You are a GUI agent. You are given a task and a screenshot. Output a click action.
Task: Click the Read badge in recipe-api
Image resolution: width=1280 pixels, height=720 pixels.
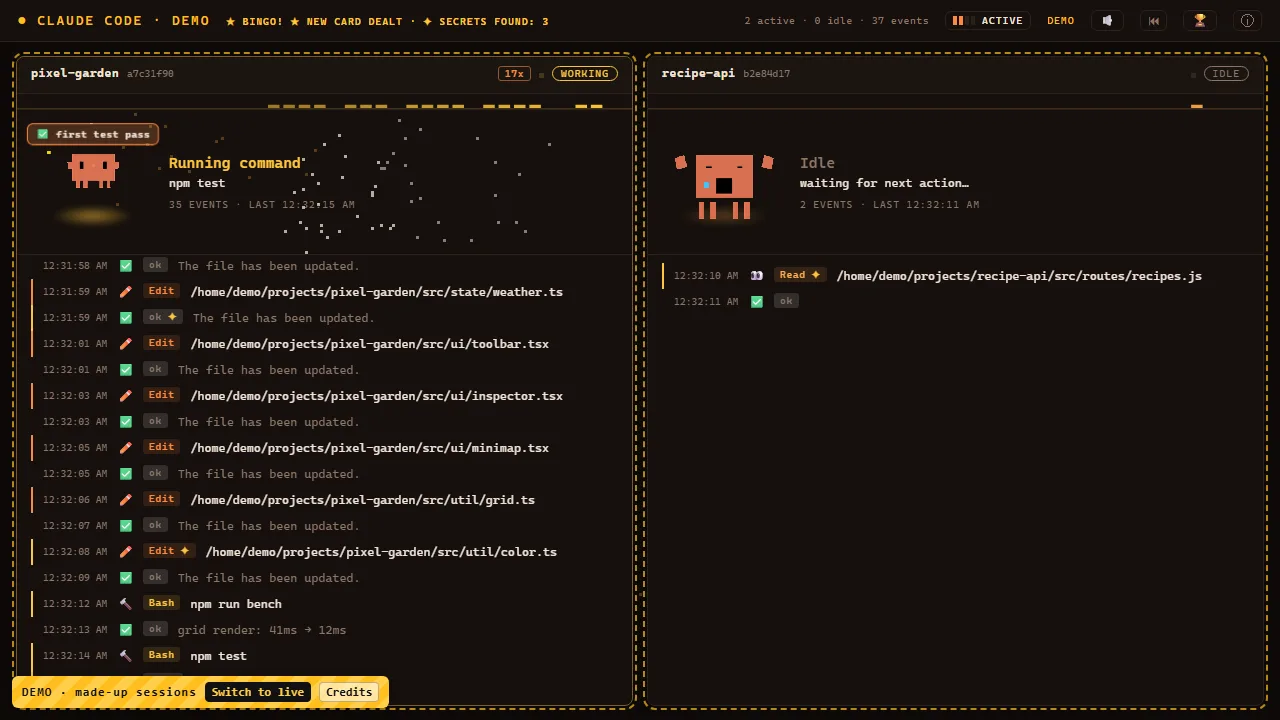pos(800,275)
